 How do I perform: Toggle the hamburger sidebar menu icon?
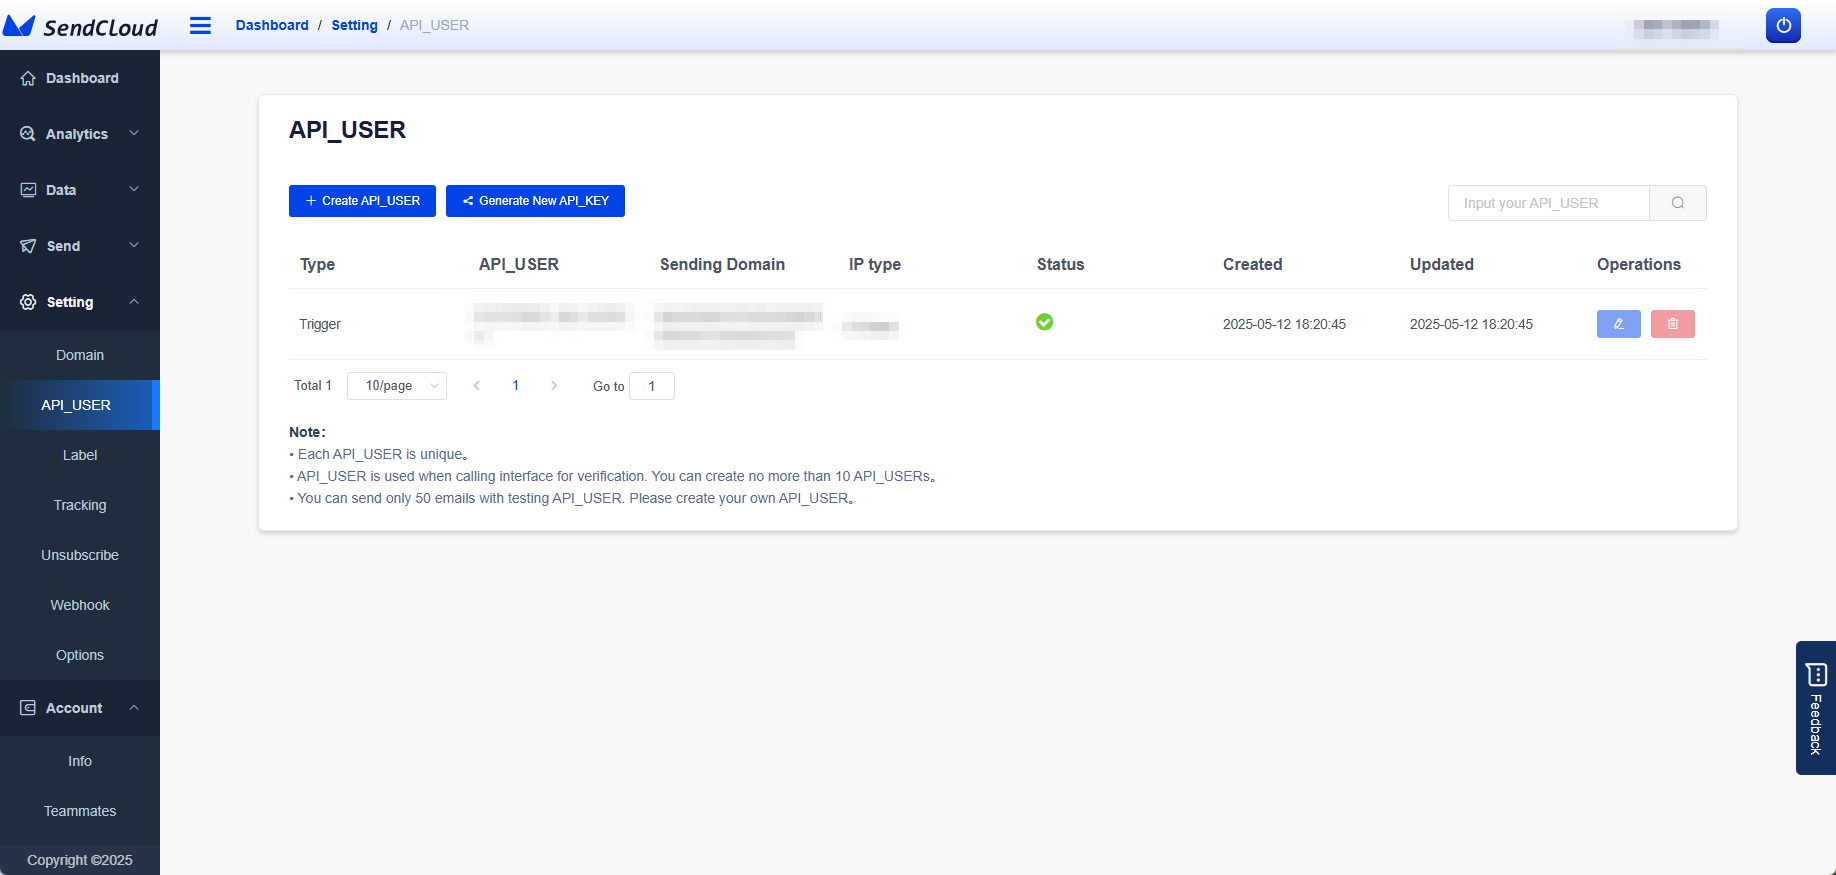[200, 25]
